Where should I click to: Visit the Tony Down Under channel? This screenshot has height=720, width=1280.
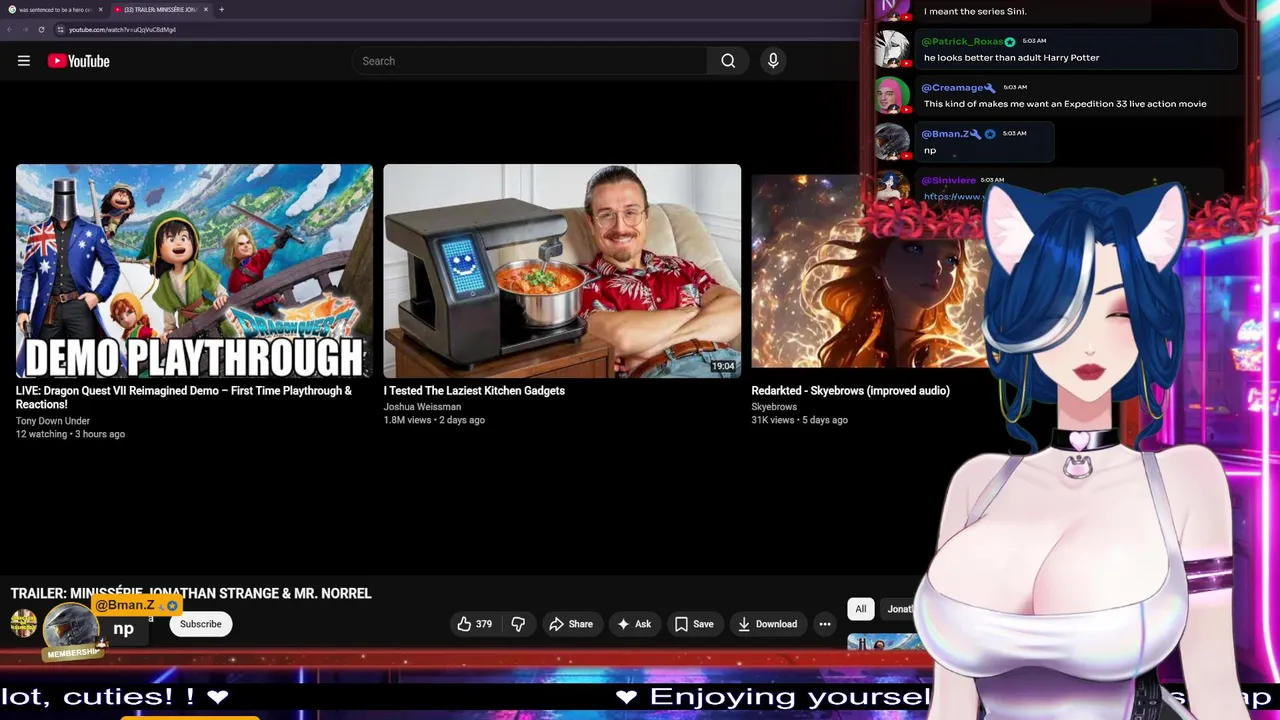53,421
